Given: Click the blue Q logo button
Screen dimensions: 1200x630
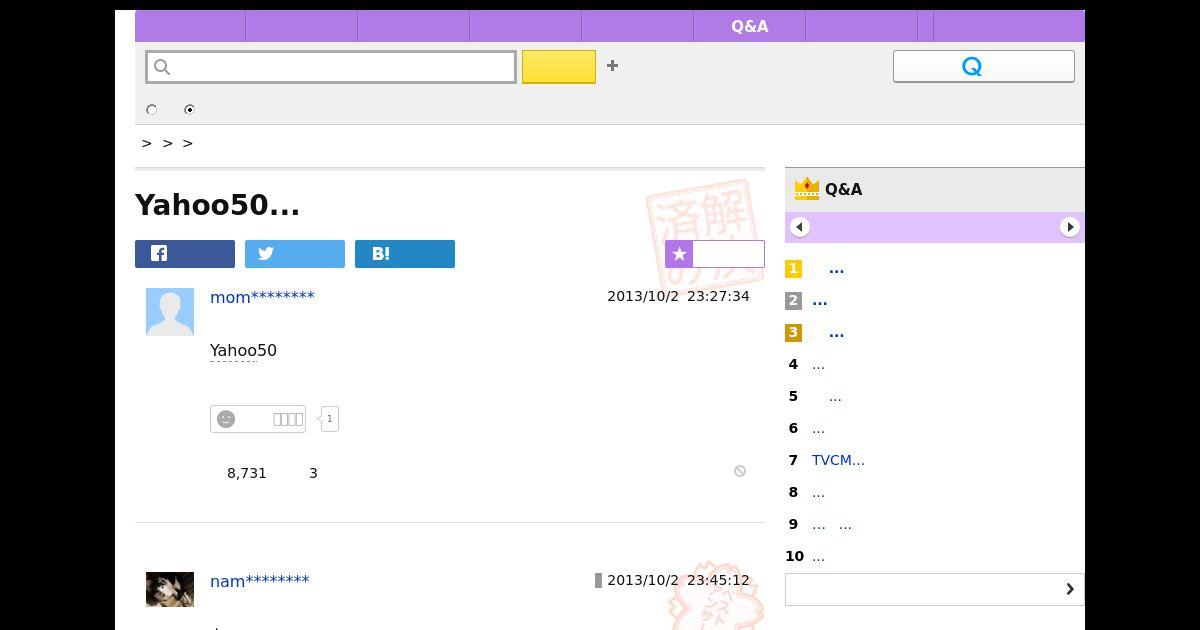Looking at the screenshot, I should point(984,66).
